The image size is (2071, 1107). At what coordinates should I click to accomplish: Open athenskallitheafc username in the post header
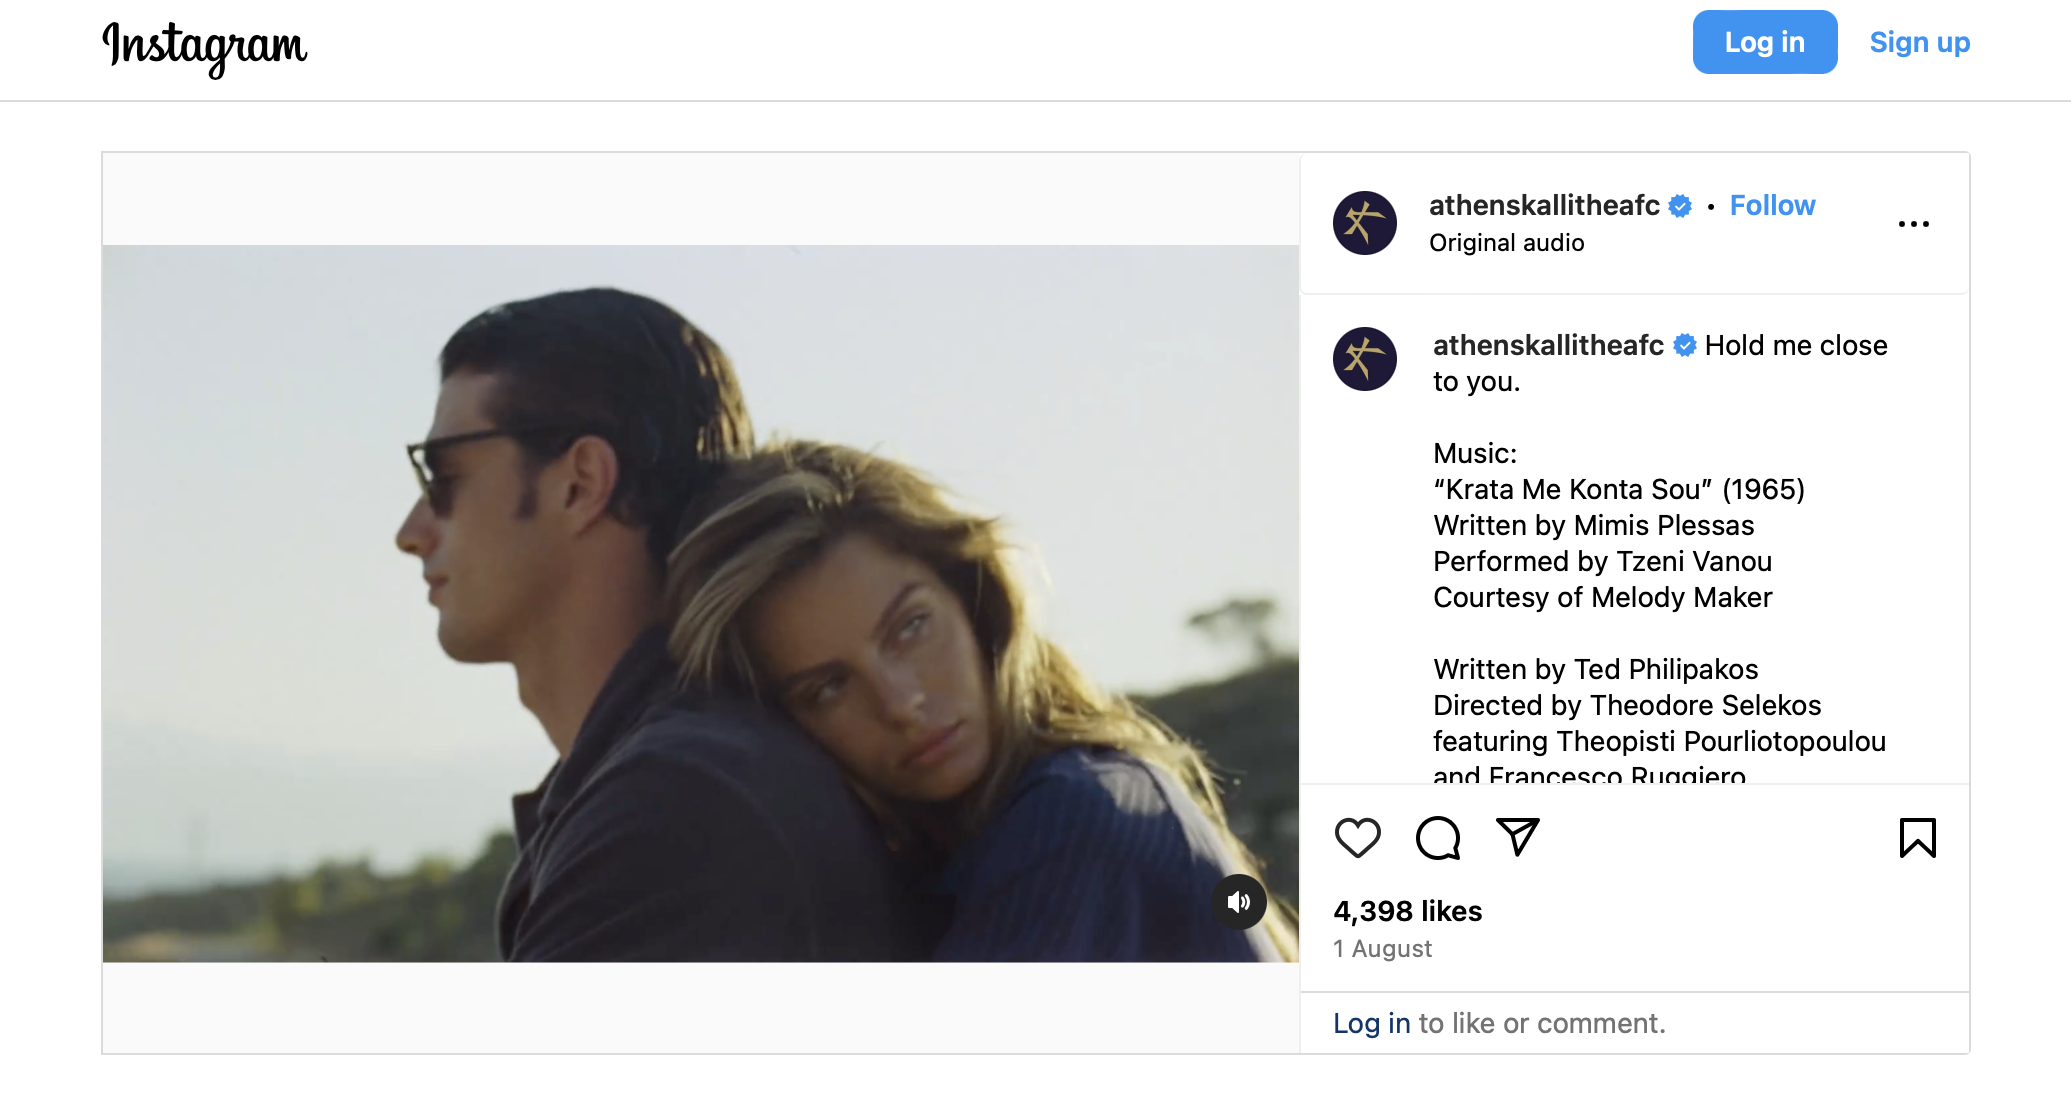(x=1544, y=205)
